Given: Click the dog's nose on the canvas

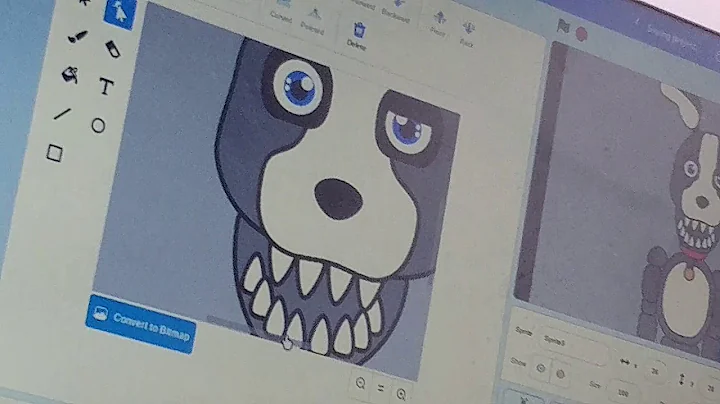Looking at the screenshot, I should pyautogui.click(x=338, y=199).
